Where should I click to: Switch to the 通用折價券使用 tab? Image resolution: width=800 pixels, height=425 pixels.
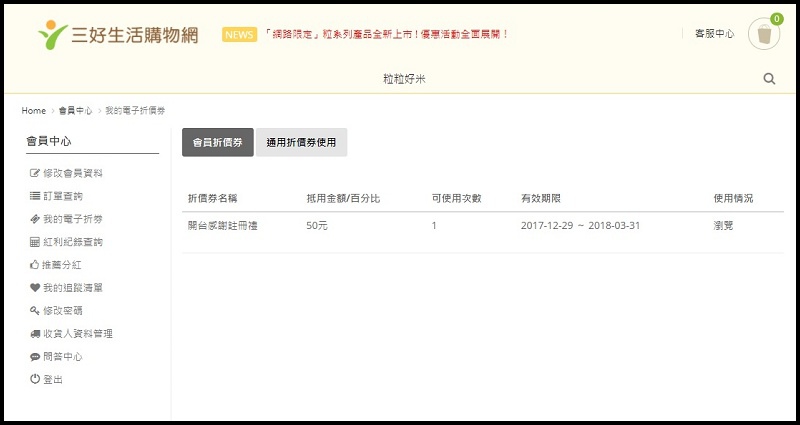302,142
